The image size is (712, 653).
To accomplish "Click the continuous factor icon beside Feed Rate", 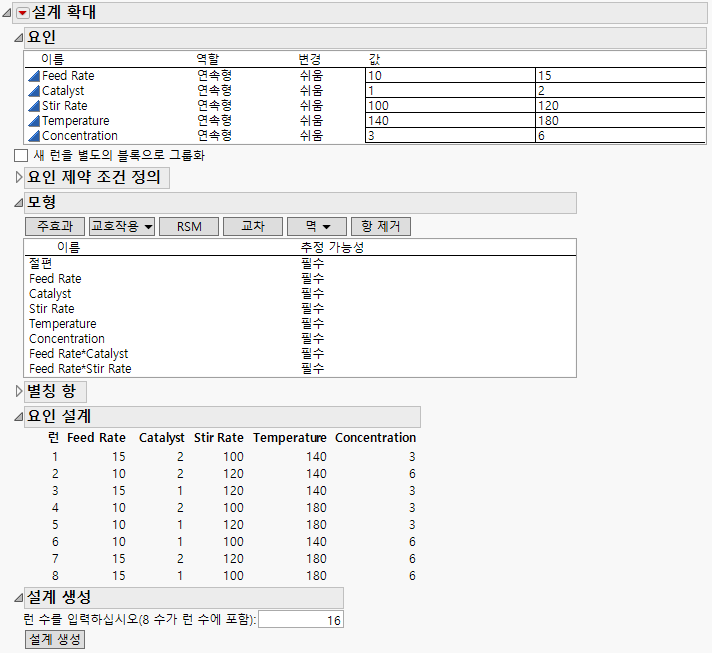I will [x=34, y=76].
